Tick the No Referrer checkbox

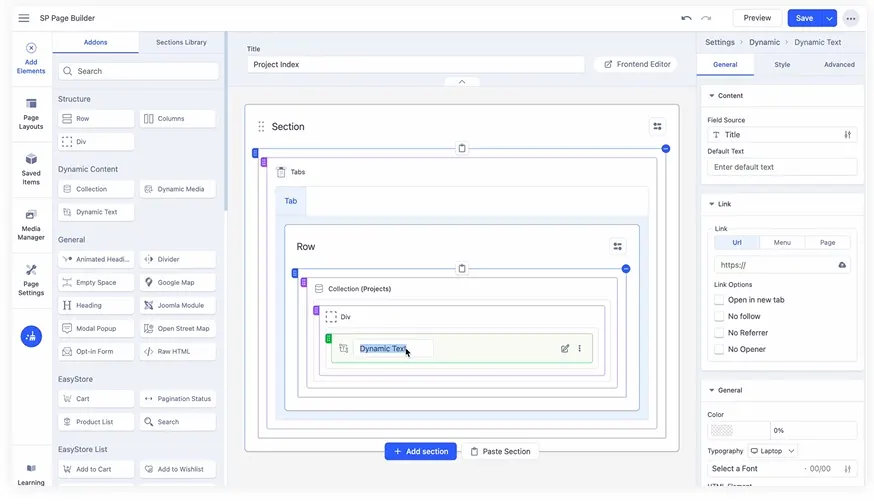(x=719, y=333)
